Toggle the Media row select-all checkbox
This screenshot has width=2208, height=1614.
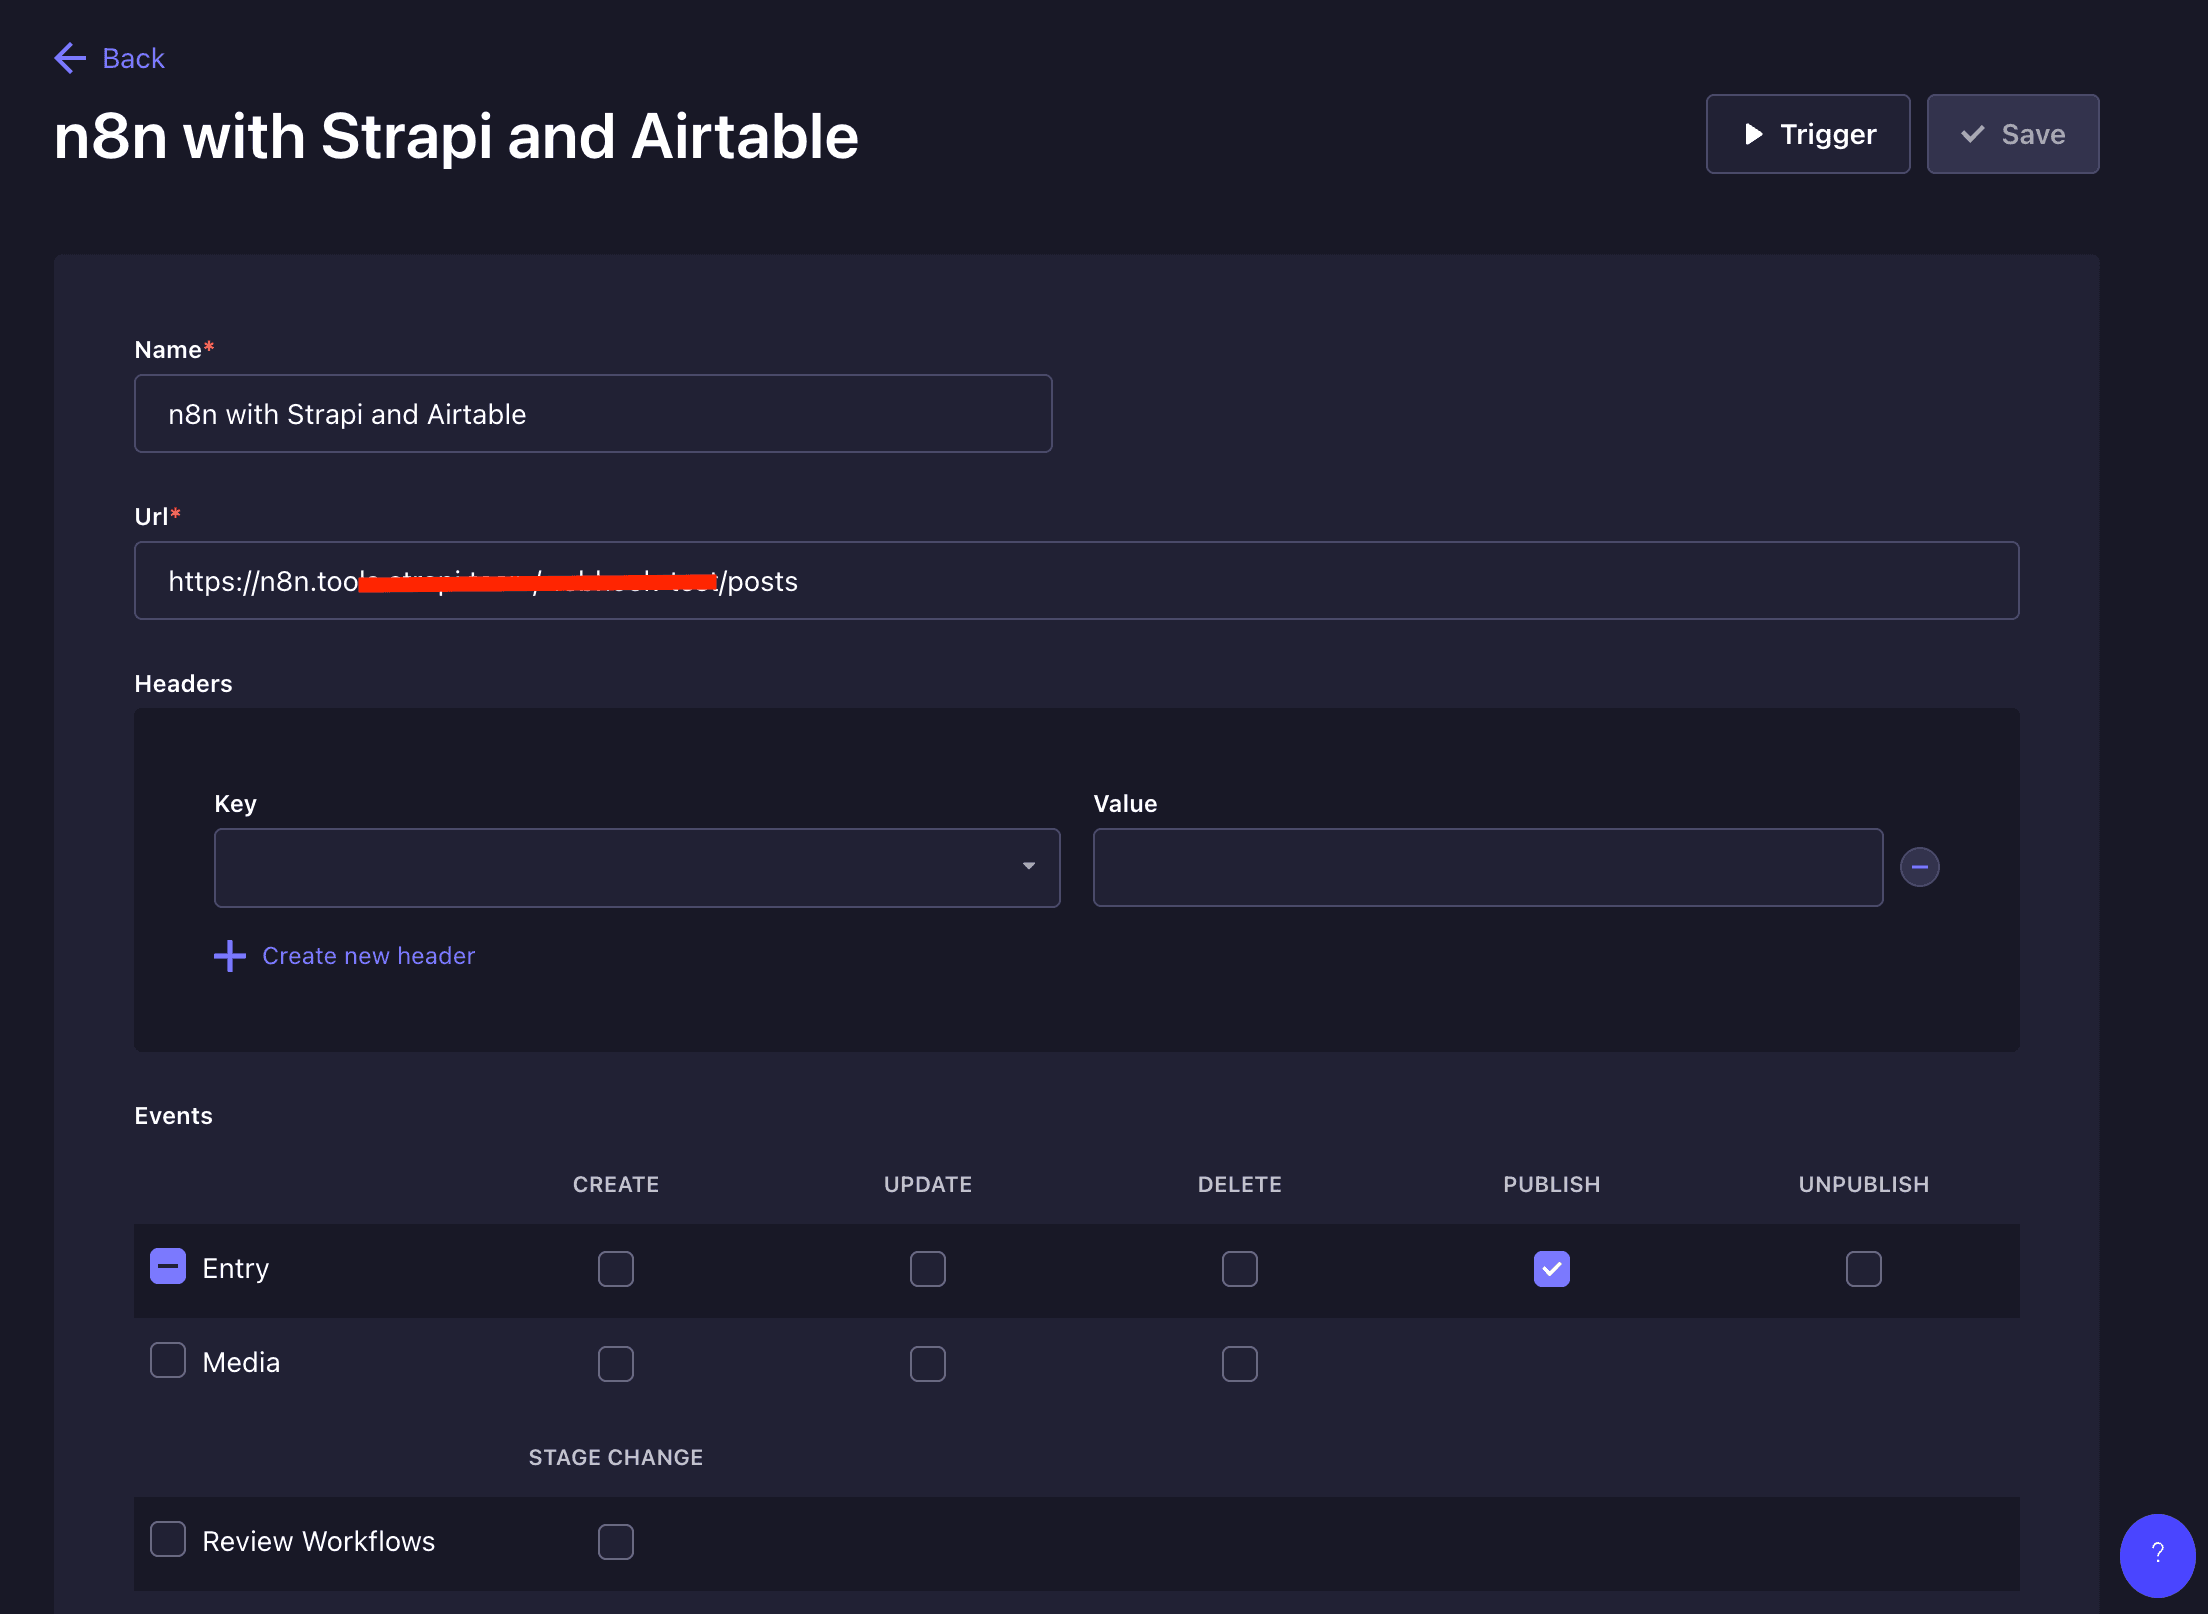[168, 1360]
